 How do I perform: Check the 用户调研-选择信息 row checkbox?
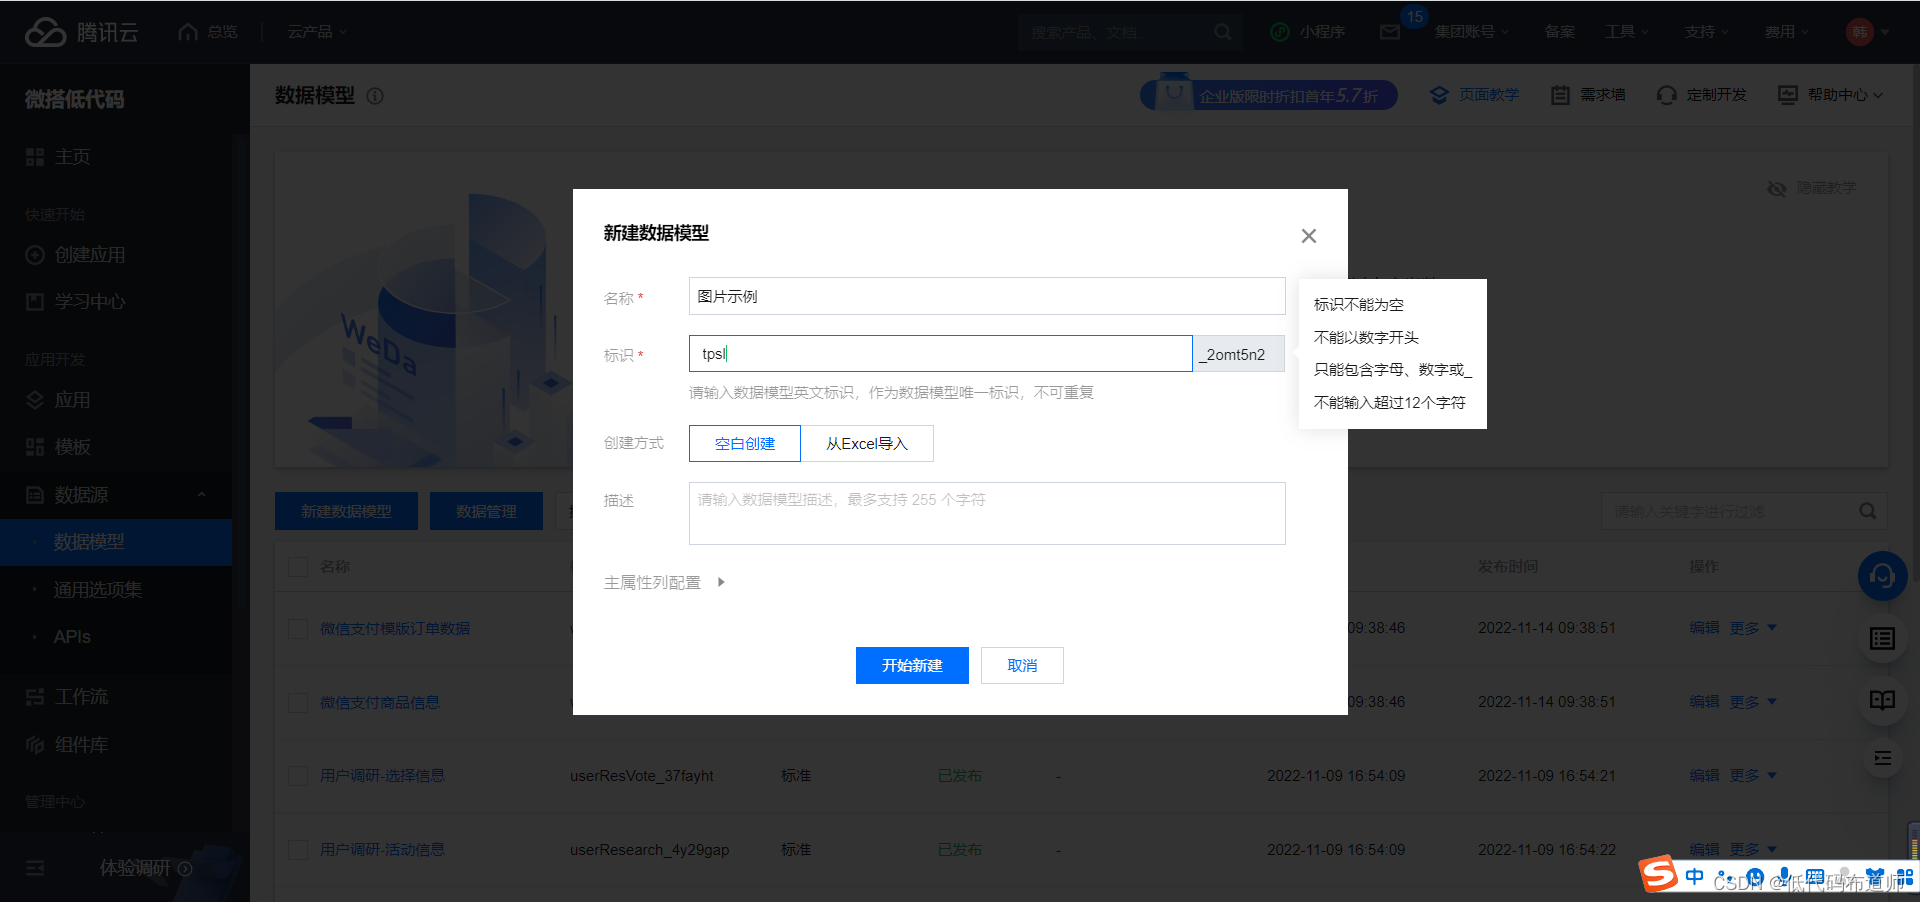pos(298,776)
